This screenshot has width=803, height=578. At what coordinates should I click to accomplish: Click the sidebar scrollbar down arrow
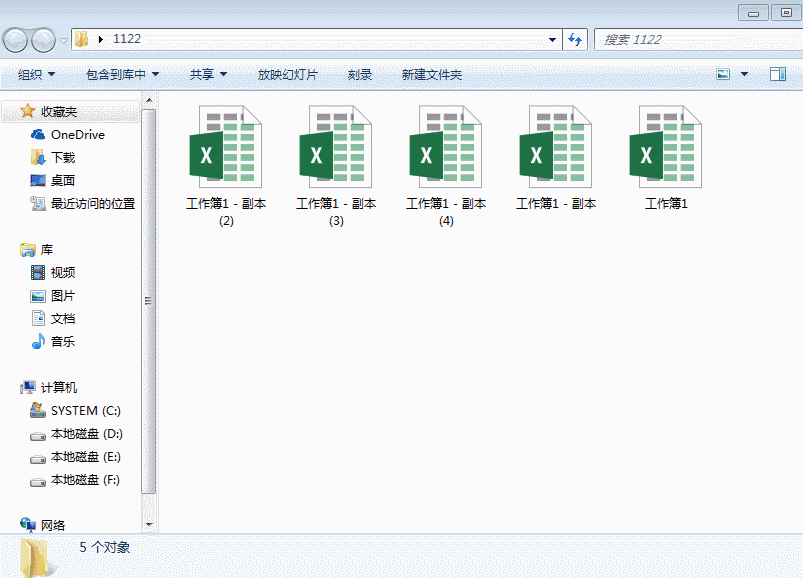coord(149,524)
